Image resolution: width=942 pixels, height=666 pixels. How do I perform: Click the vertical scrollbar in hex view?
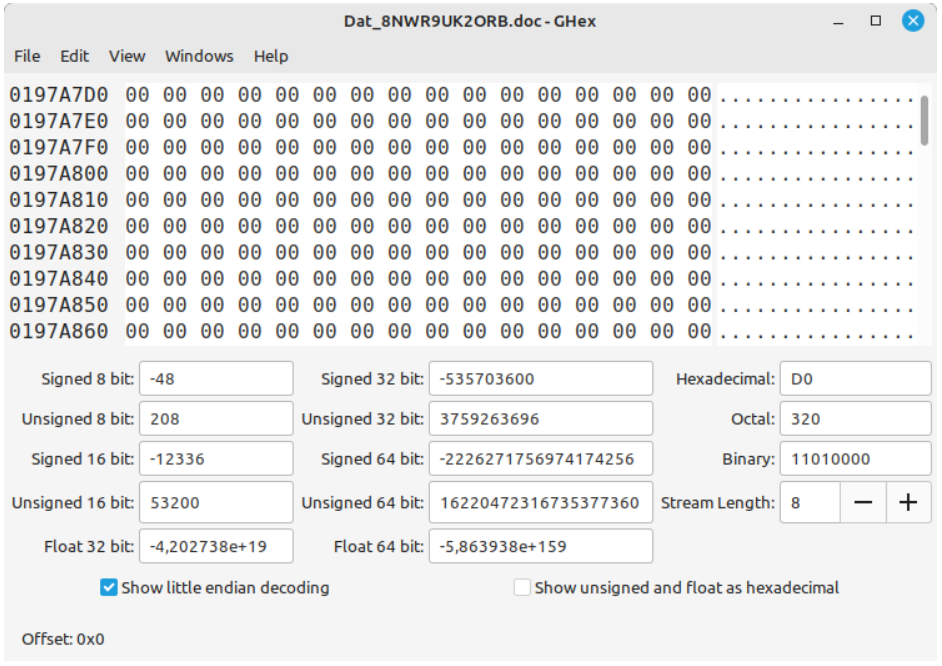click(925, 120)
